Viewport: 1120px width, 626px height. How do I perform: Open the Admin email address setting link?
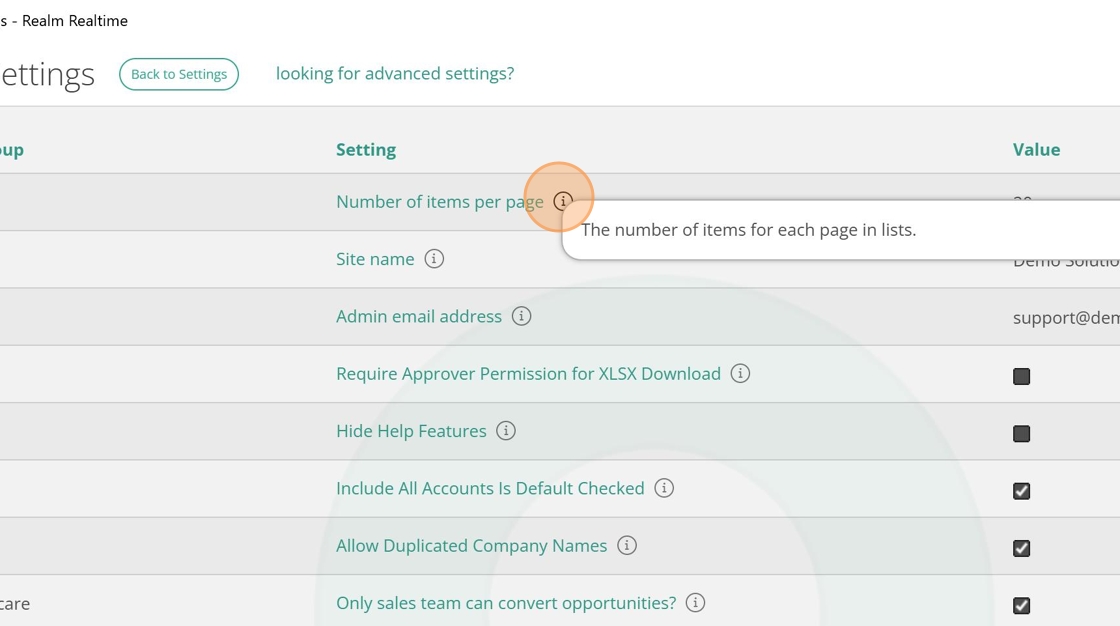pos(419,316)
